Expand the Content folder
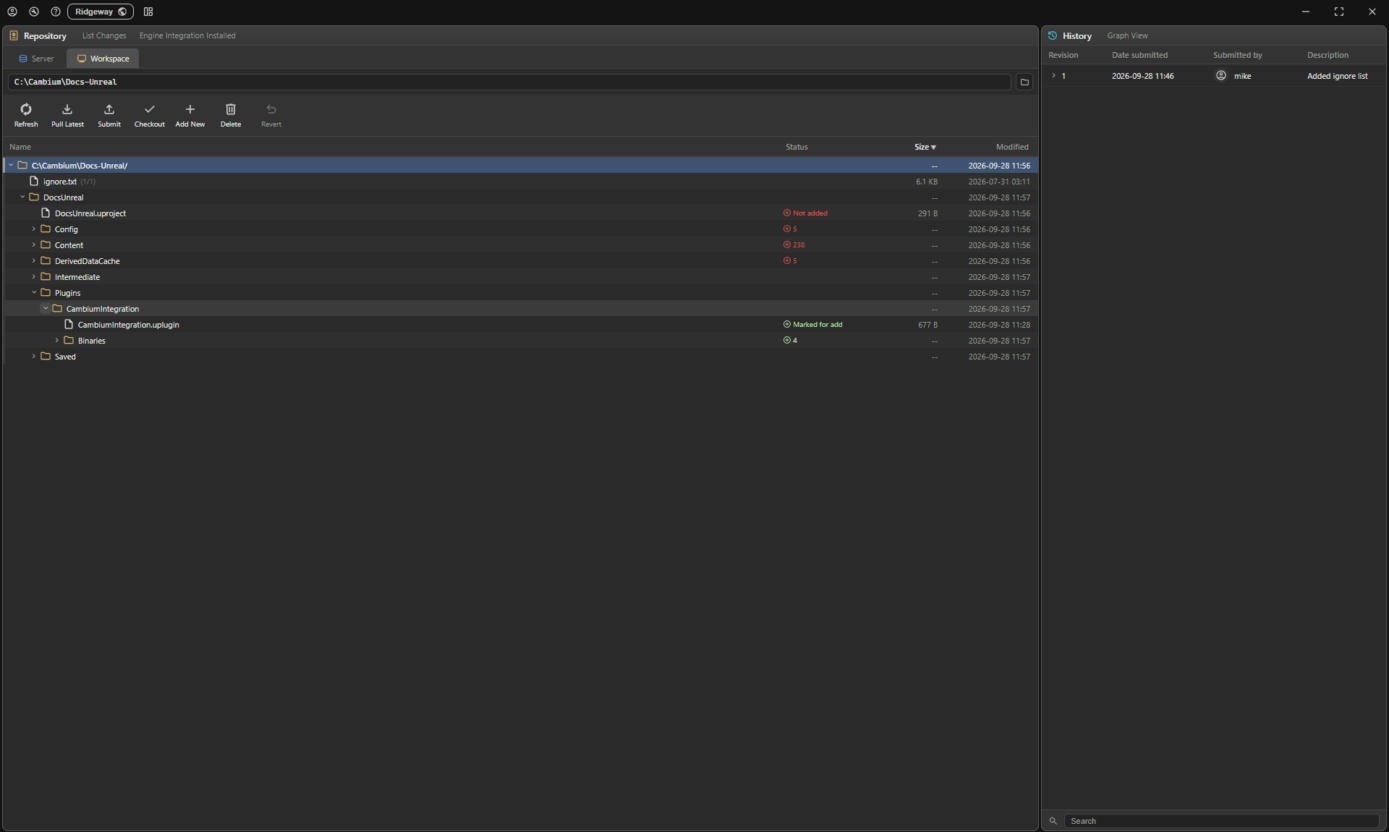Image resolution: width=1389 pixels, height=832 pixels. point(34,245)
